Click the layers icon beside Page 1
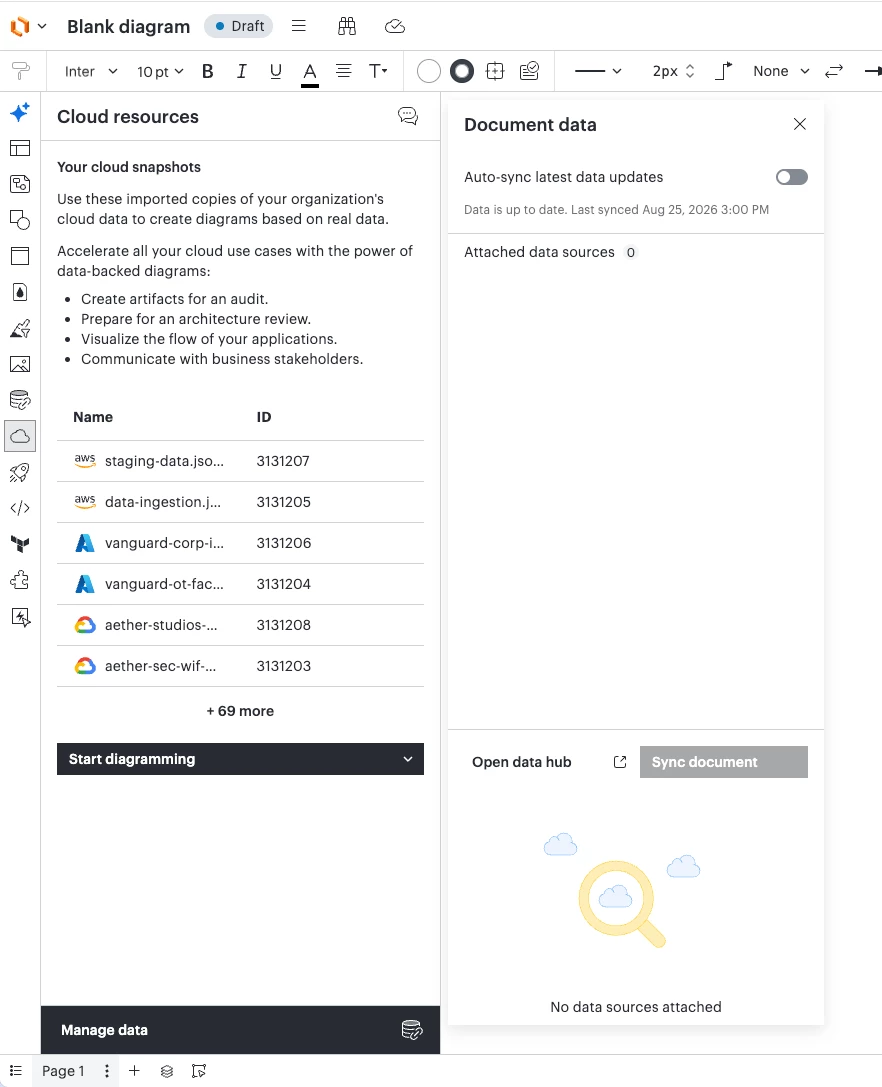Screen dimensions: 882x1087 point(166,1071)
